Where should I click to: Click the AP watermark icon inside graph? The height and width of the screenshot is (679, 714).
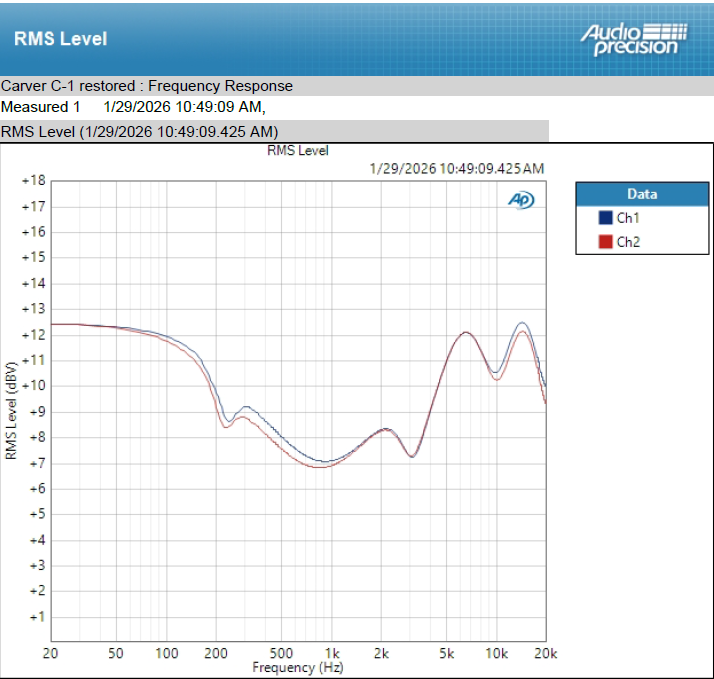[x=521, y=200]
